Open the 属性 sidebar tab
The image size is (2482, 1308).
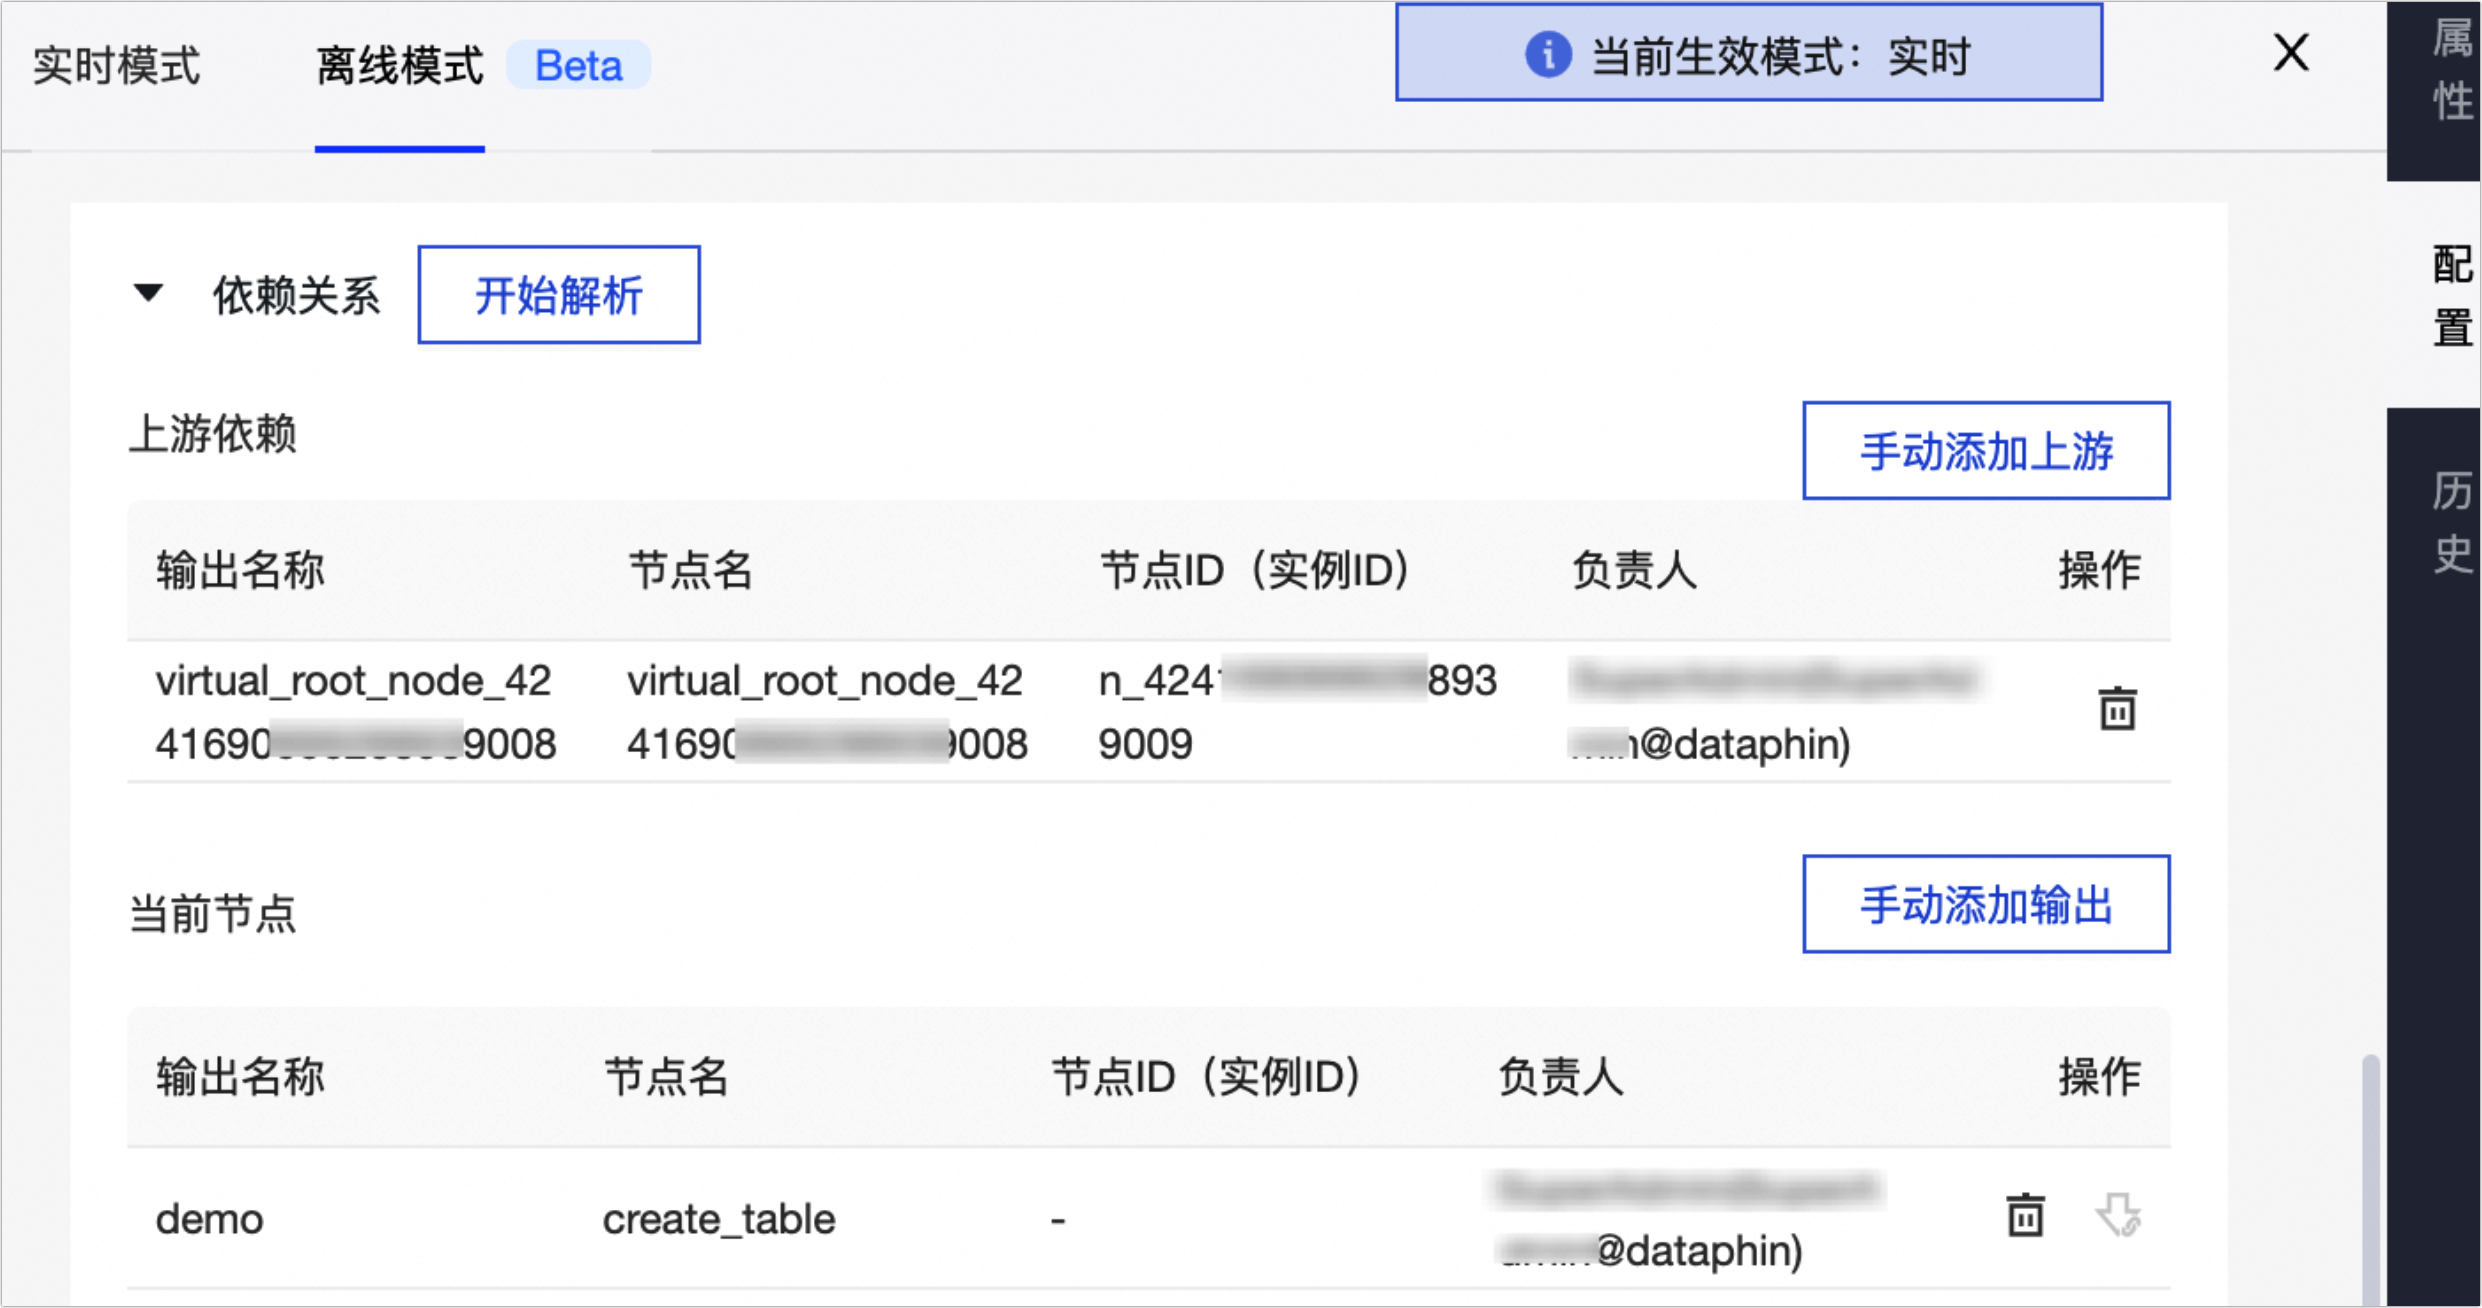coord(2451,72)
